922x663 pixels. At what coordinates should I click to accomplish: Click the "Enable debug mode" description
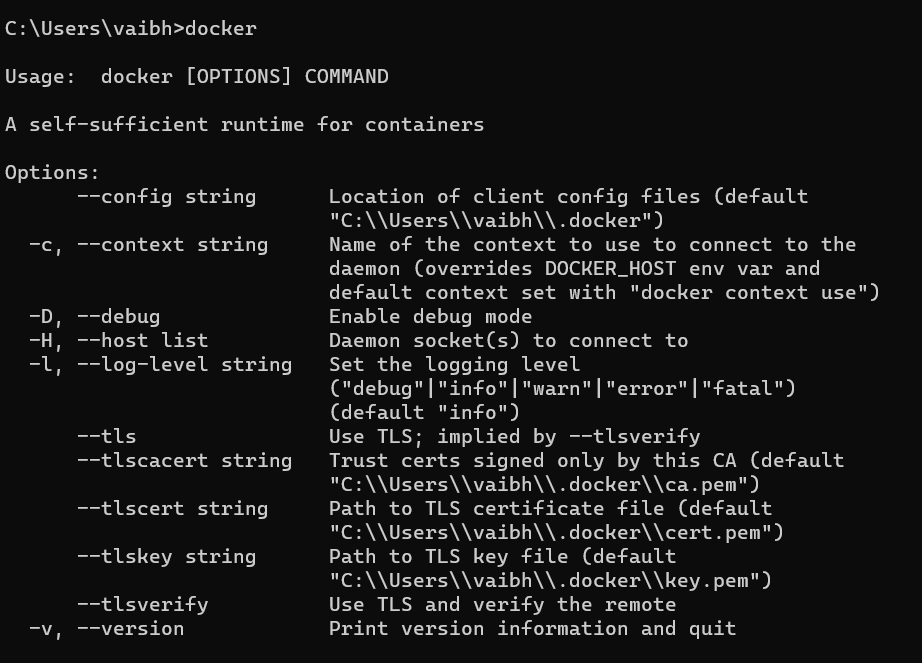[430, 317]
